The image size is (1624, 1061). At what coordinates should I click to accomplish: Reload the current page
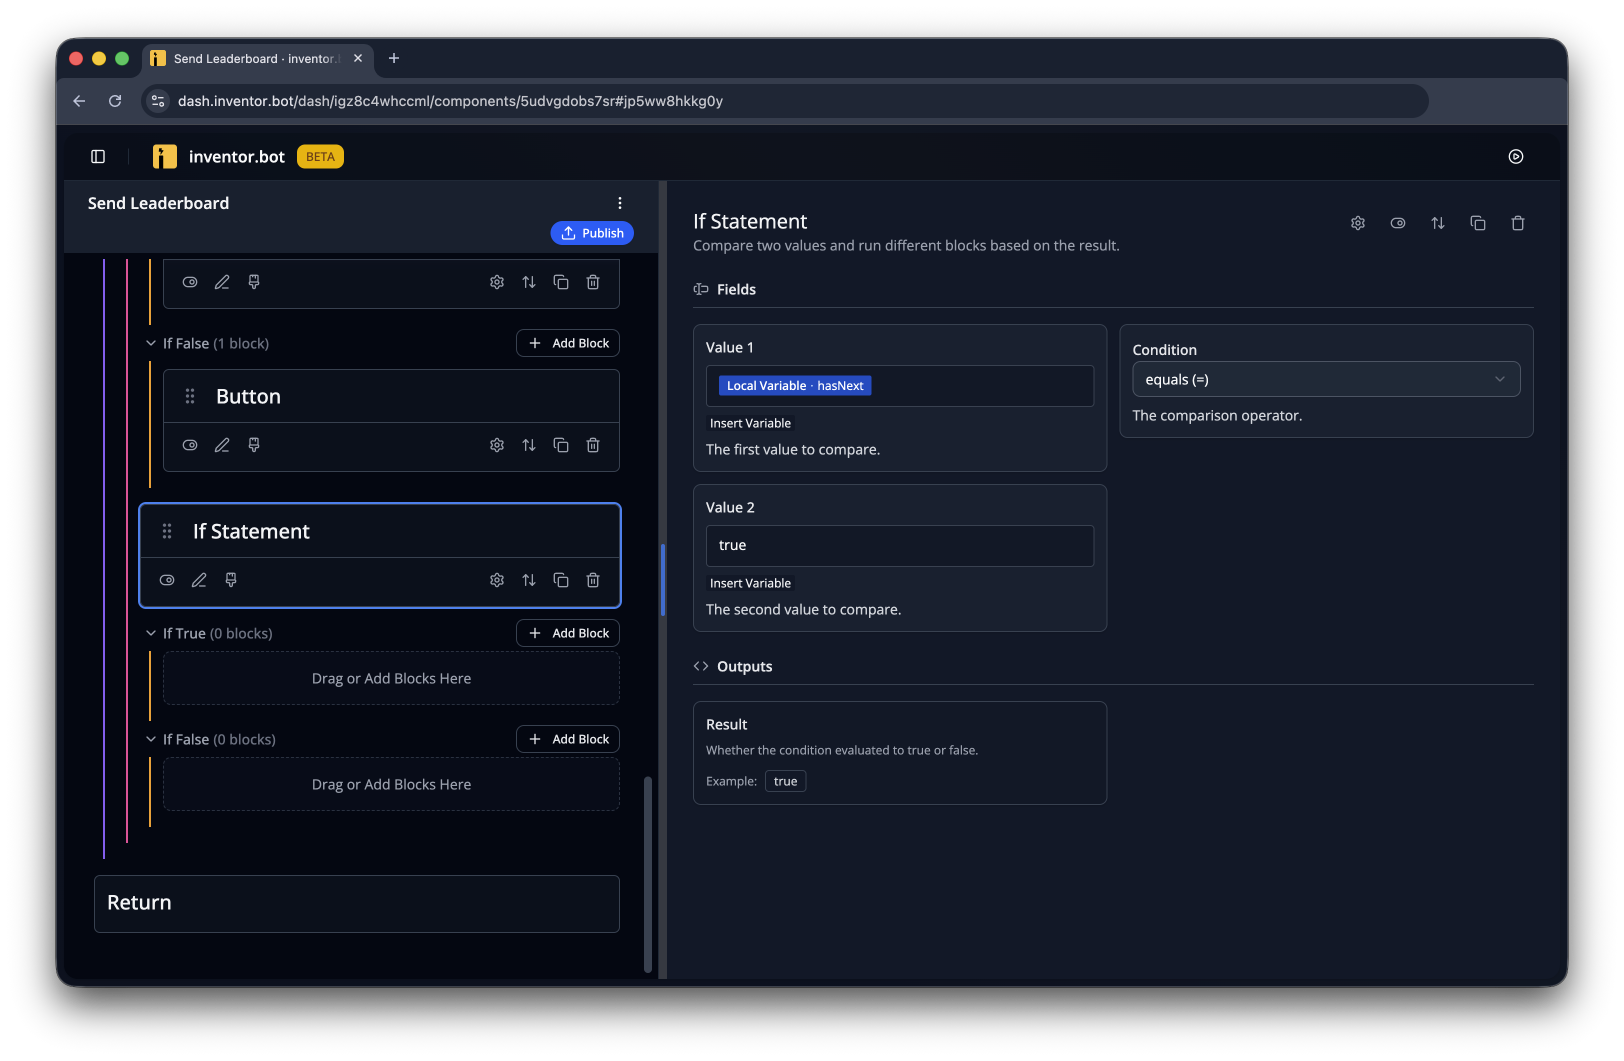[x=115, y=101]
